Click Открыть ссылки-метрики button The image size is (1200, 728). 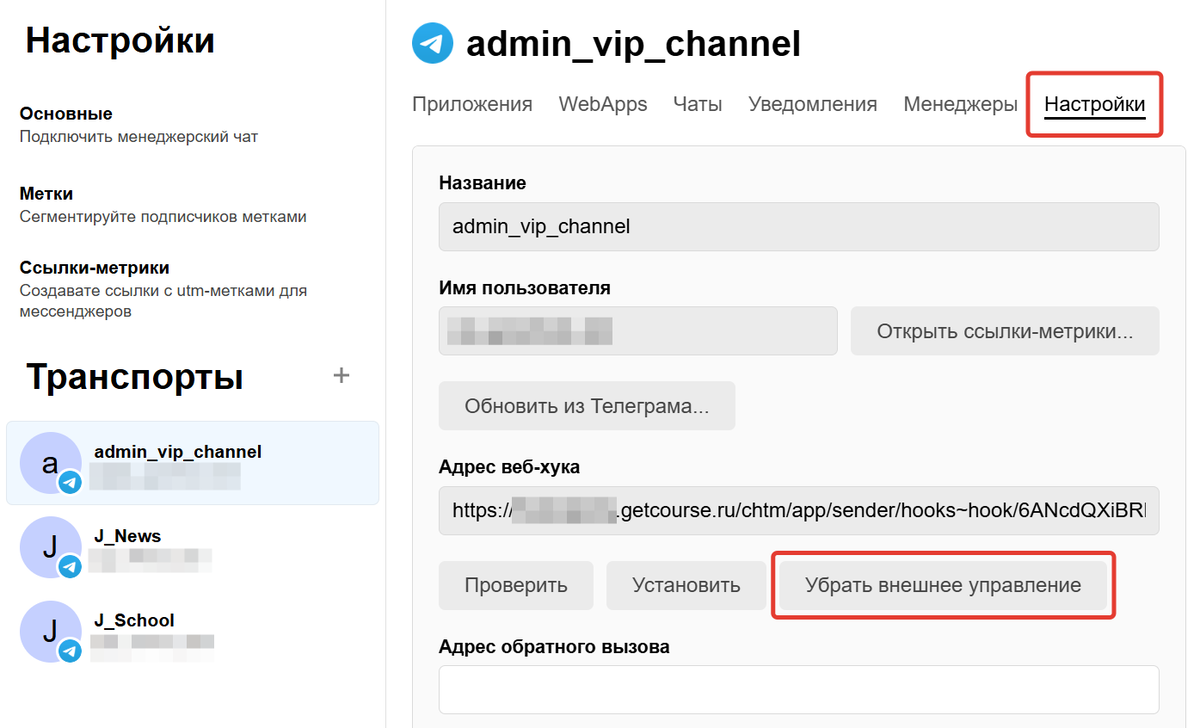[1005, 331]
